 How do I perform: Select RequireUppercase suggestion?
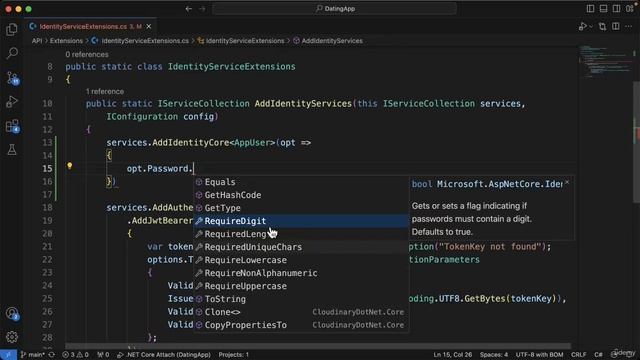[301, 286]
